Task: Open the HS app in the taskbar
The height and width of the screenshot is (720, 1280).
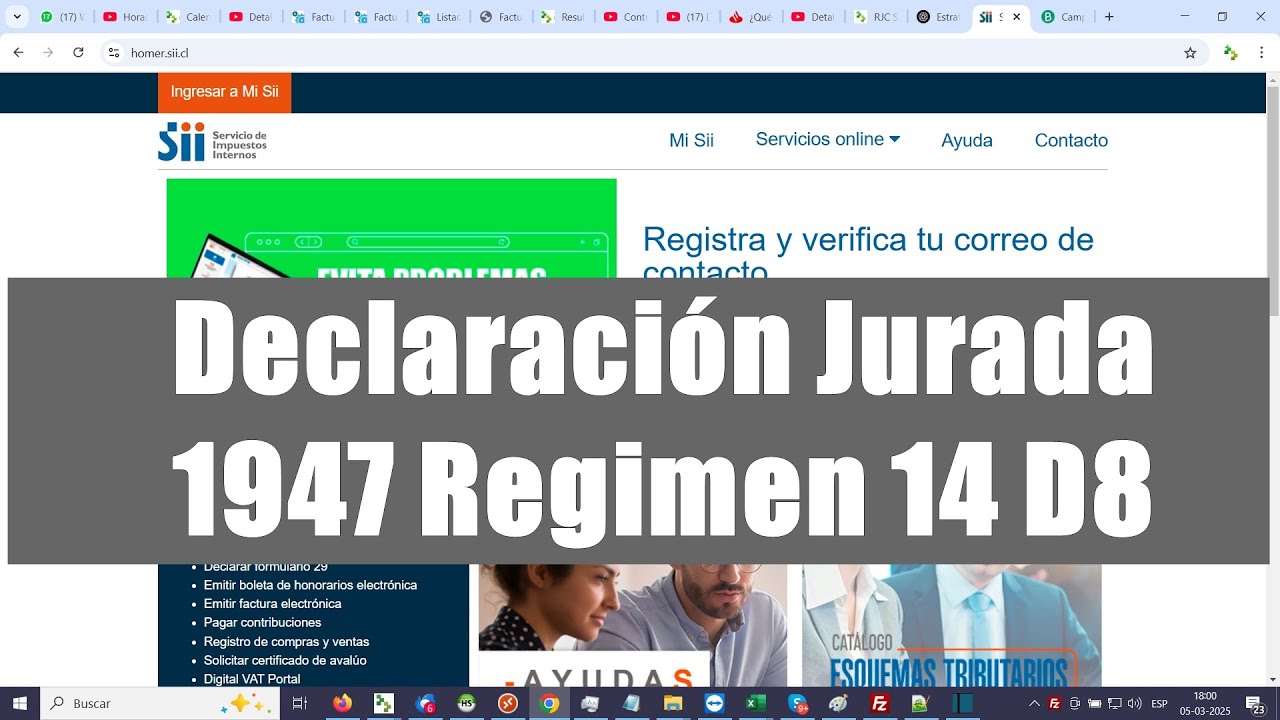Action: 467,704
